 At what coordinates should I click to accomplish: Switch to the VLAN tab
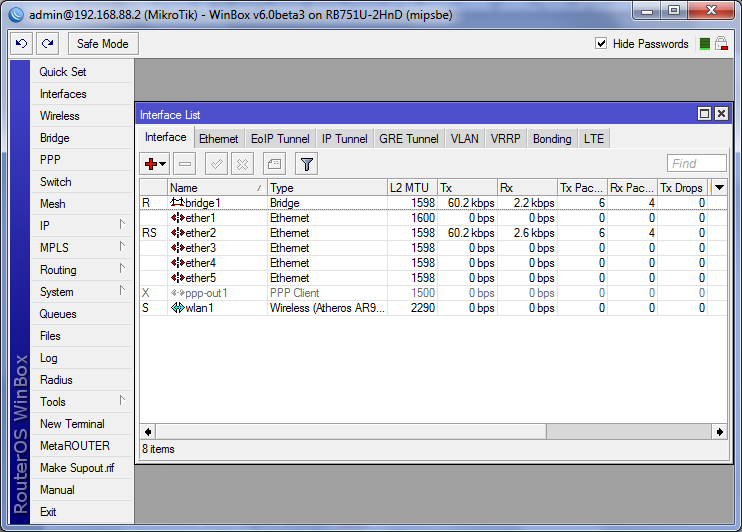click(464, 139)
